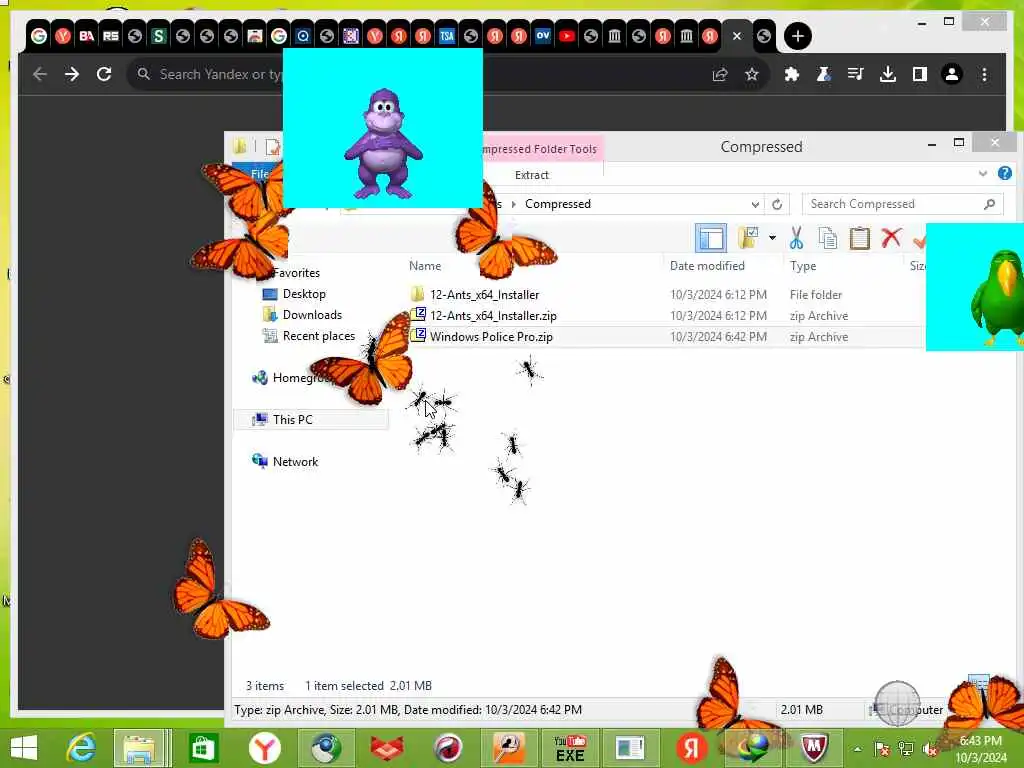The image size is (1024, 768).
Task: Open the address bar history dropdown
Action: click(x=755, y=204)
